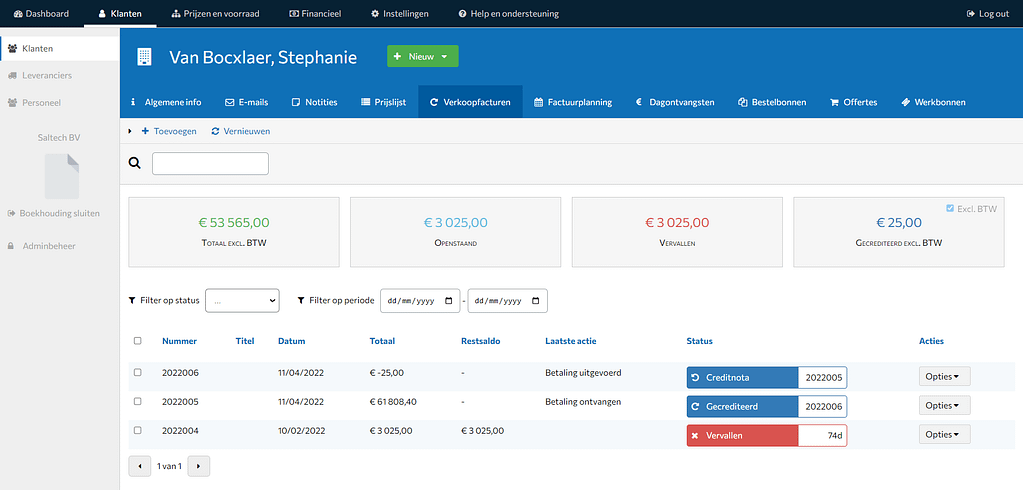Viewport: 1023px width, 490px height.
Task: Expand the small triangle left of Toevoegen
Action: pyautogui.click(x=130, y=131)
